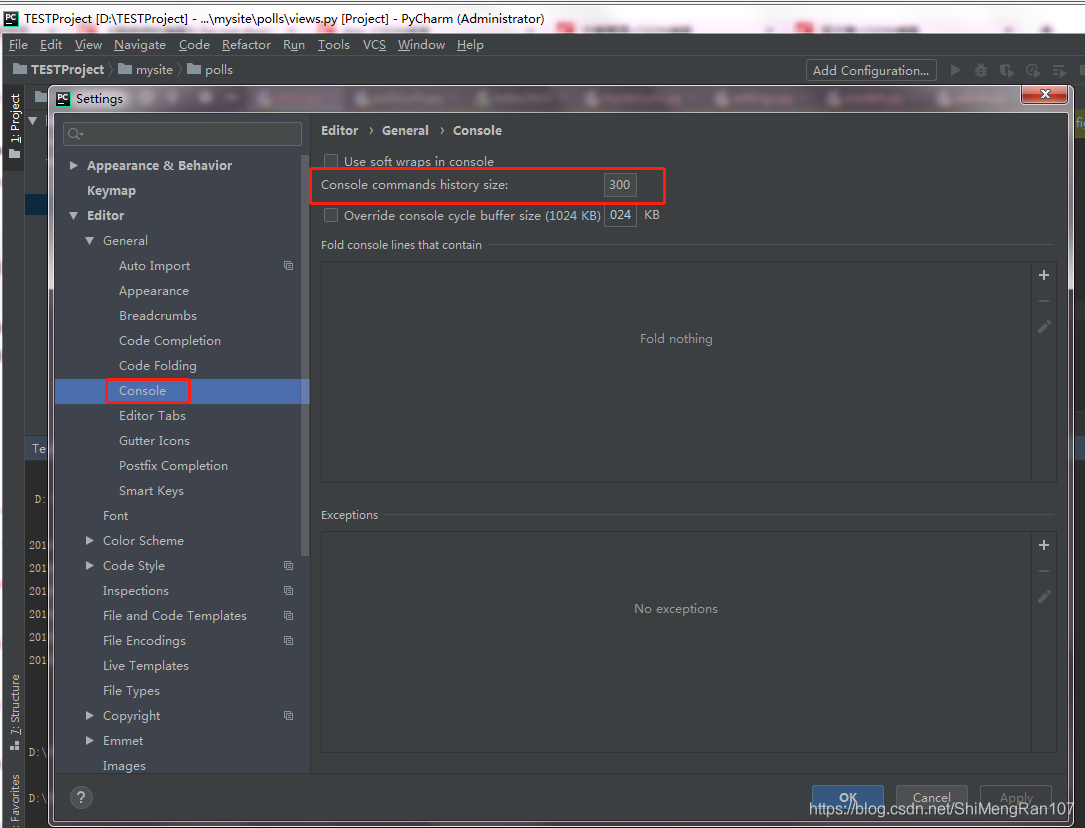
Task: Click the add icon in fold console lines list
Action: 1043,275
